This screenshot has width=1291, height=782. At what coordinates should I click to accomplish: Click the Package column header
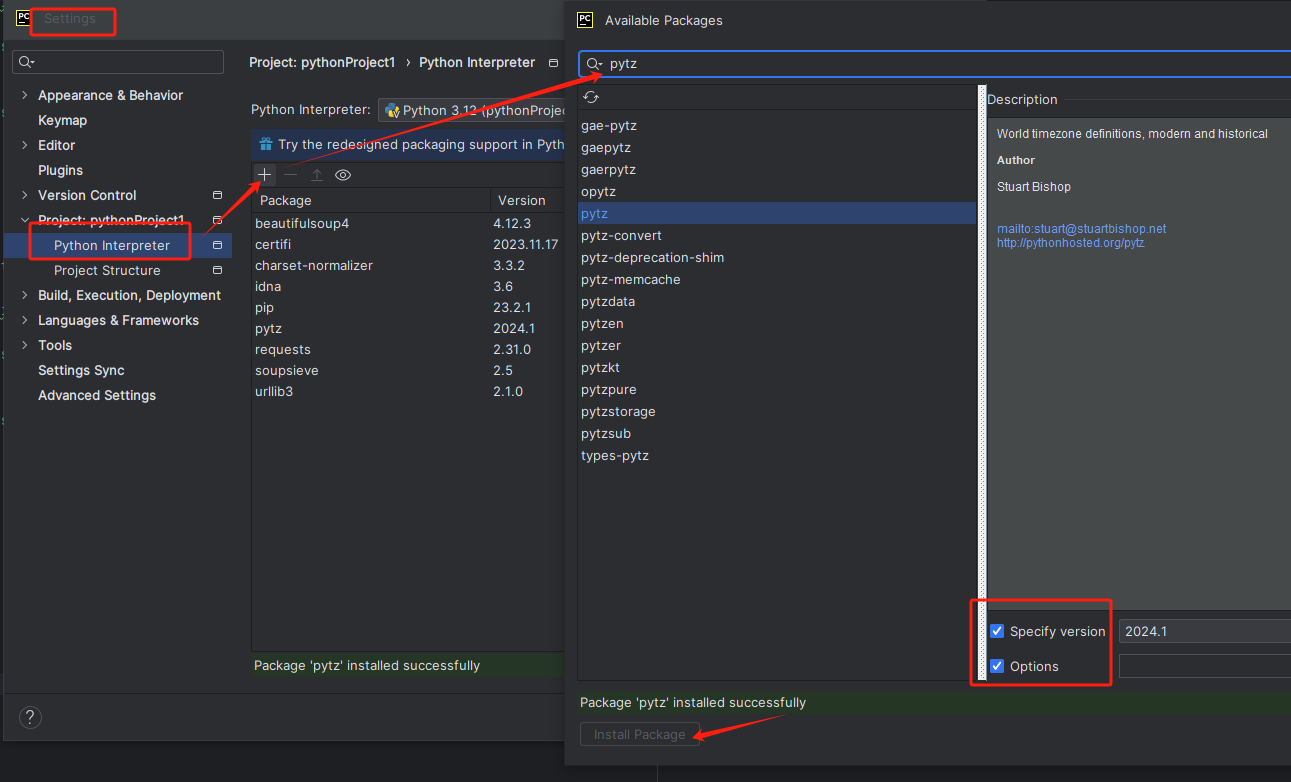click(x=371, y=200)
